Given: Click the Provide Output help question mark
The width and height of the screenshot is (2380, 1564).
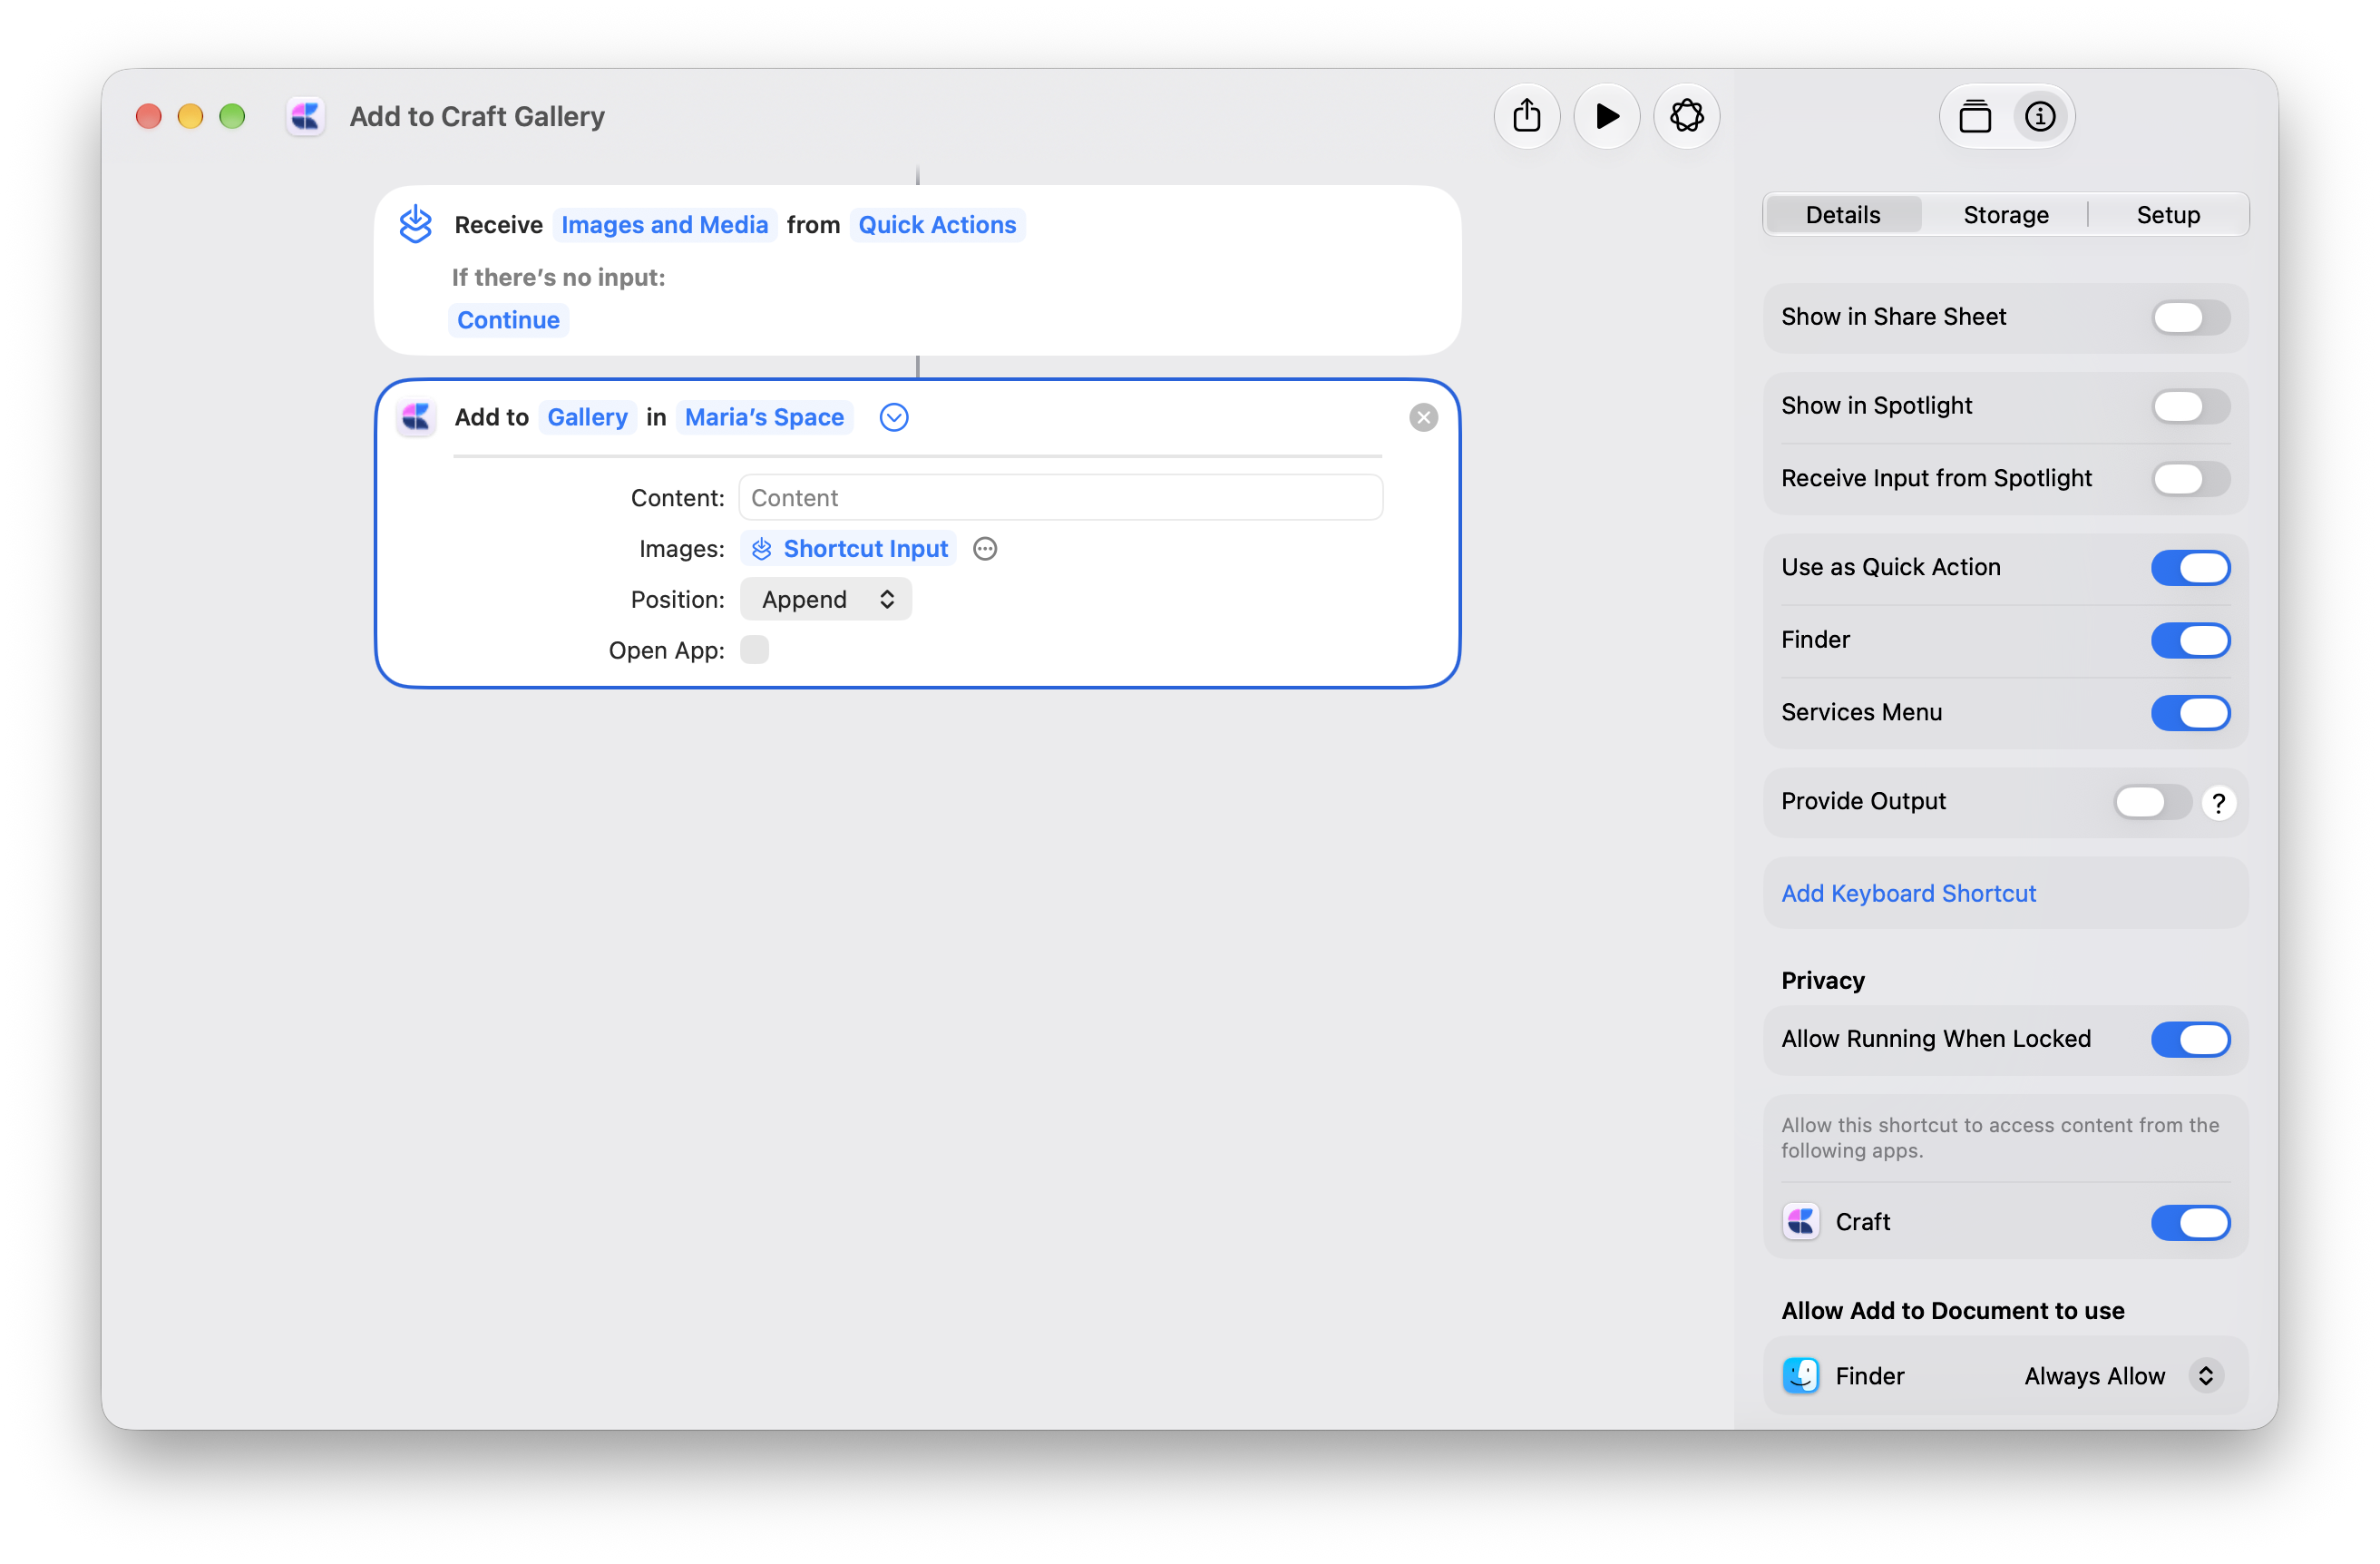Looking at the screenshot, I should point(2218,802).
